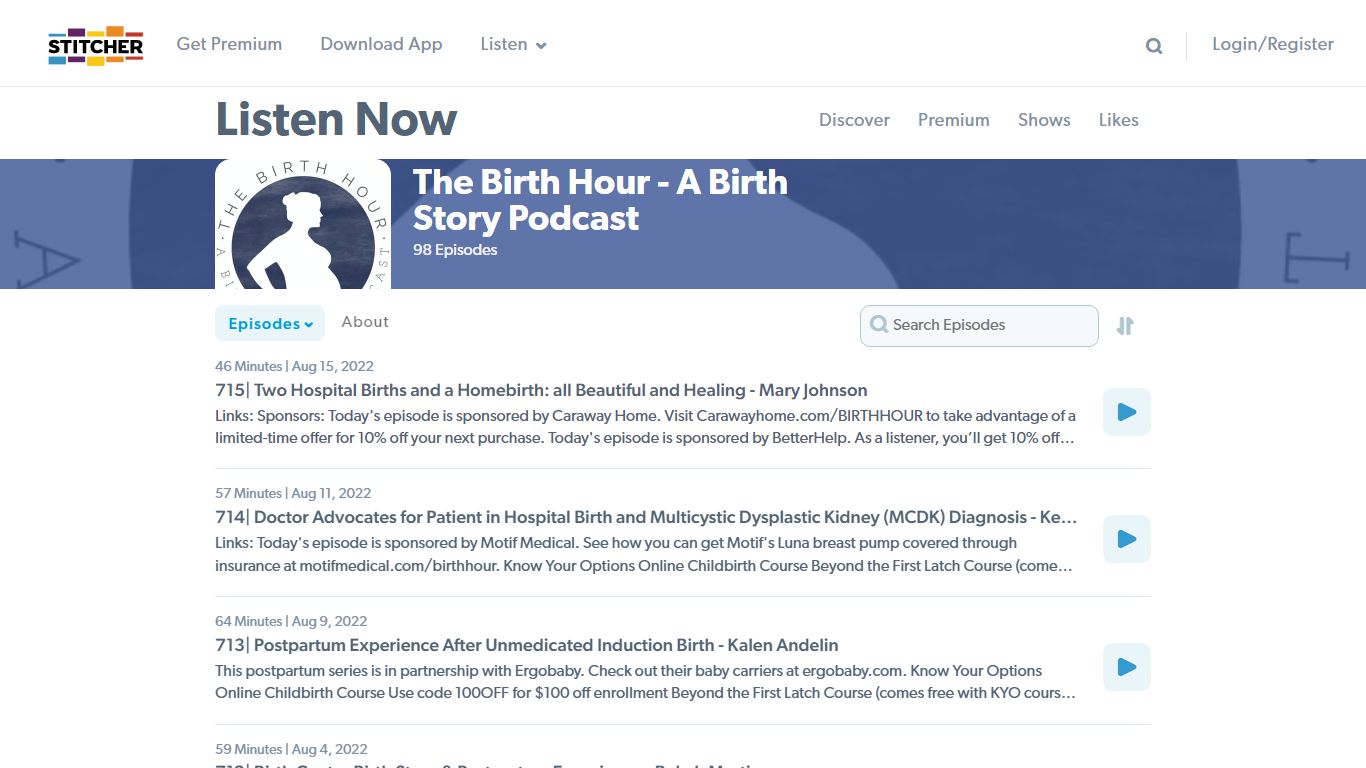Click the Listen Now heading
The height and width of the screenshot is (768, 1366).
click(x=336, y=119)
